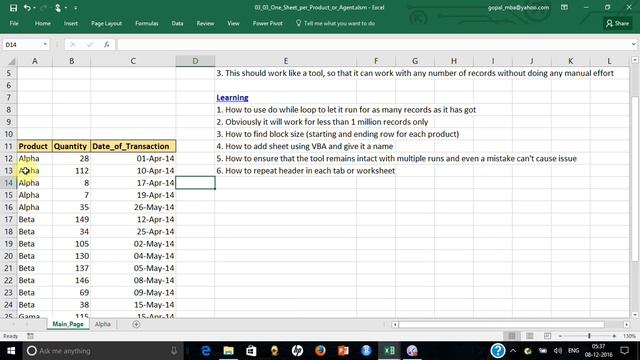The image size is (640, 360).
Task: Open HP icon in taskbar
Action: 297,351
